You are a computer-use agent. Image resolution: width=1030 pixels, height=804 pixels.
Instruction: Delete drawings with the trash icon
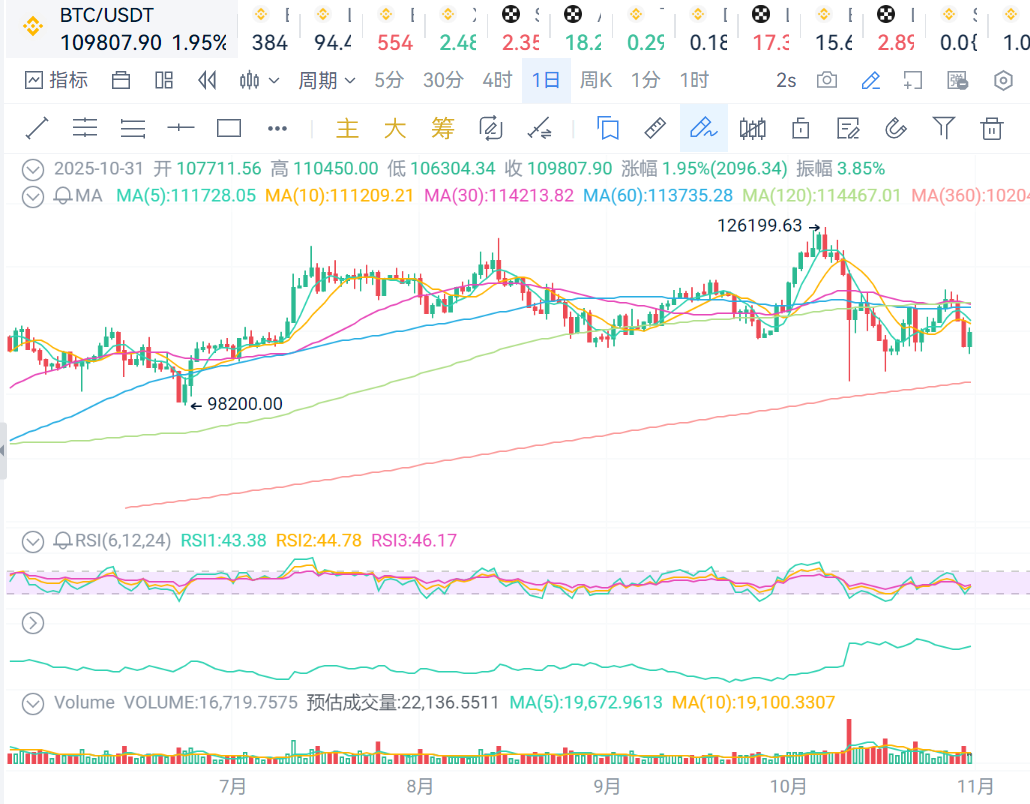991,128
